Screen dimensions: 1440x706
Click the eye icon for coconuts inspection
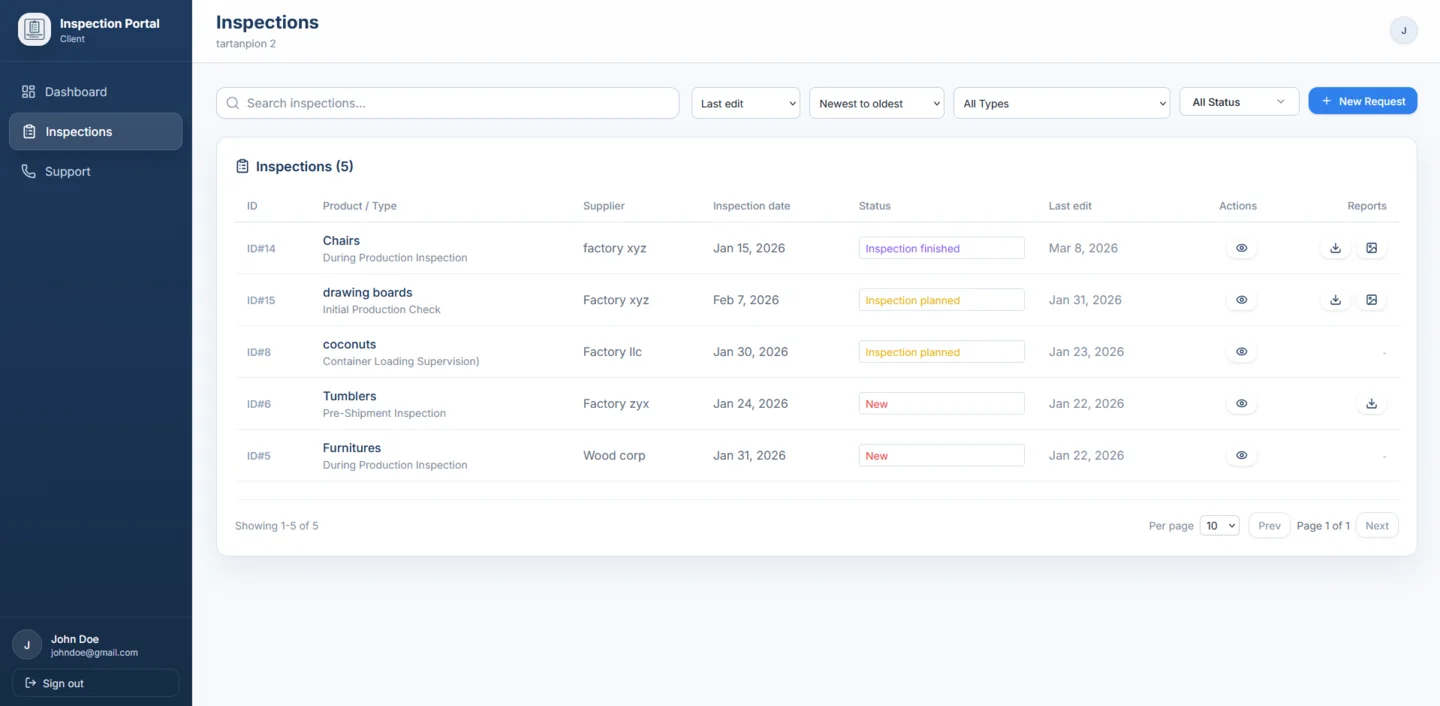point(1241,352)
